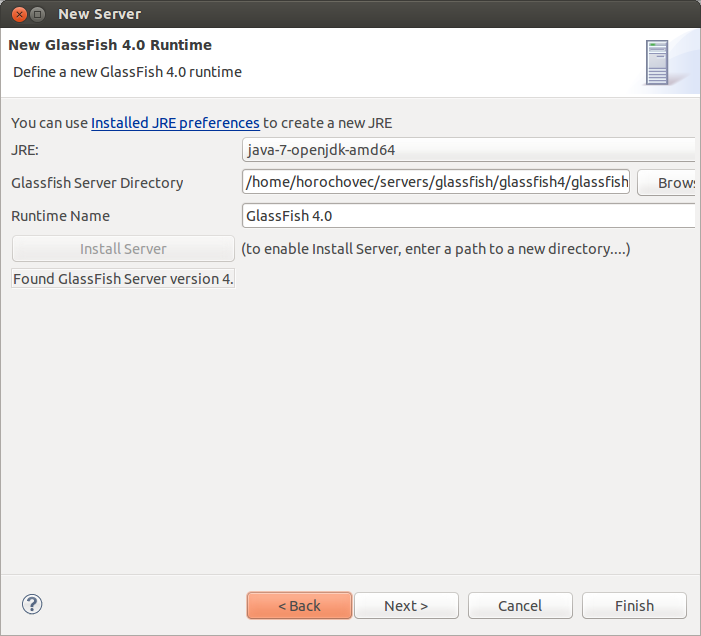This screenshot has height=636, width=701.
Task: Proceed with the Next button
Action: pos(406,606)
